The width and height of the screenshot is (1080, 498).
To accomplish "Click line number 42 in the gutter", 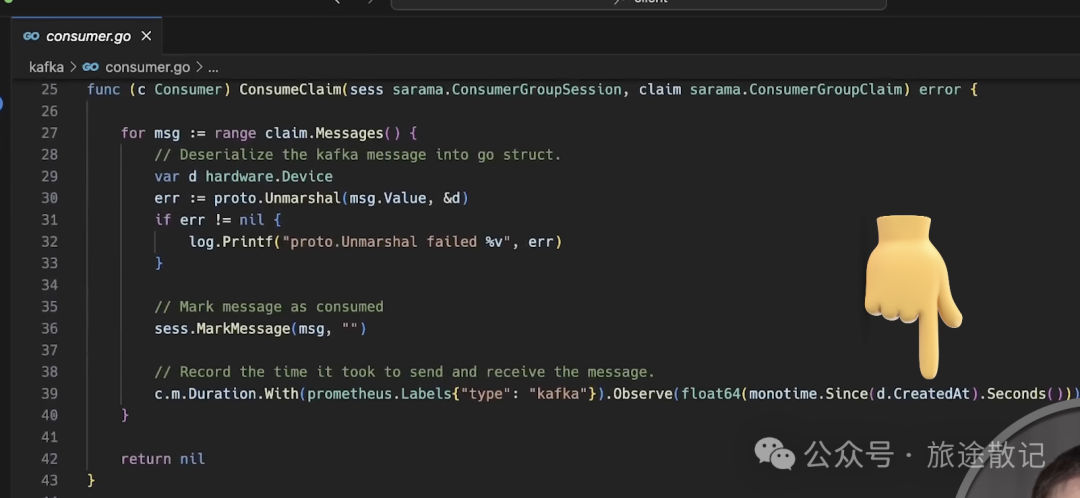I will (50, 459).
